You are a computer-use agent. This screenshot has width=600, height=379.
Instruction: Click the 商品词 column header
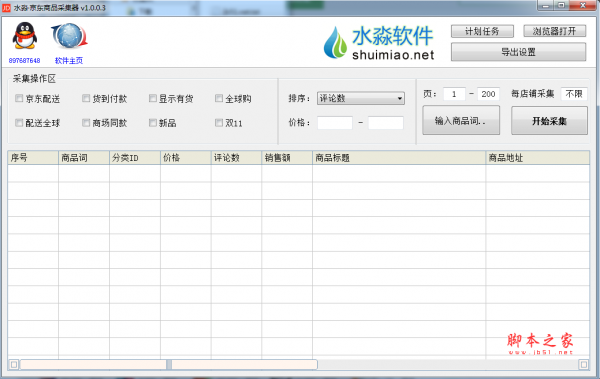click(84, 158)
